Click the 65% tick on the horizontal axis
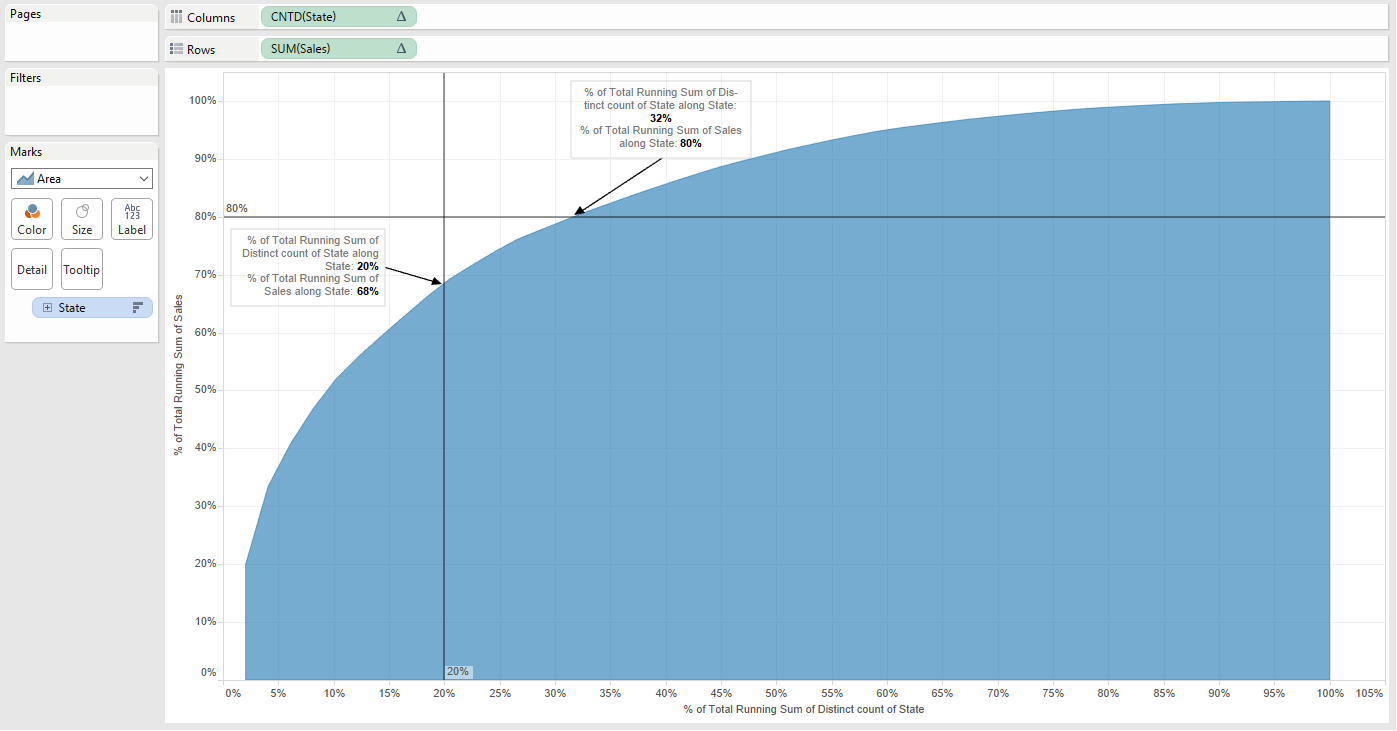Image resolution: width=1397 pixels, height=731 pixels. click(x=942, y=693)
